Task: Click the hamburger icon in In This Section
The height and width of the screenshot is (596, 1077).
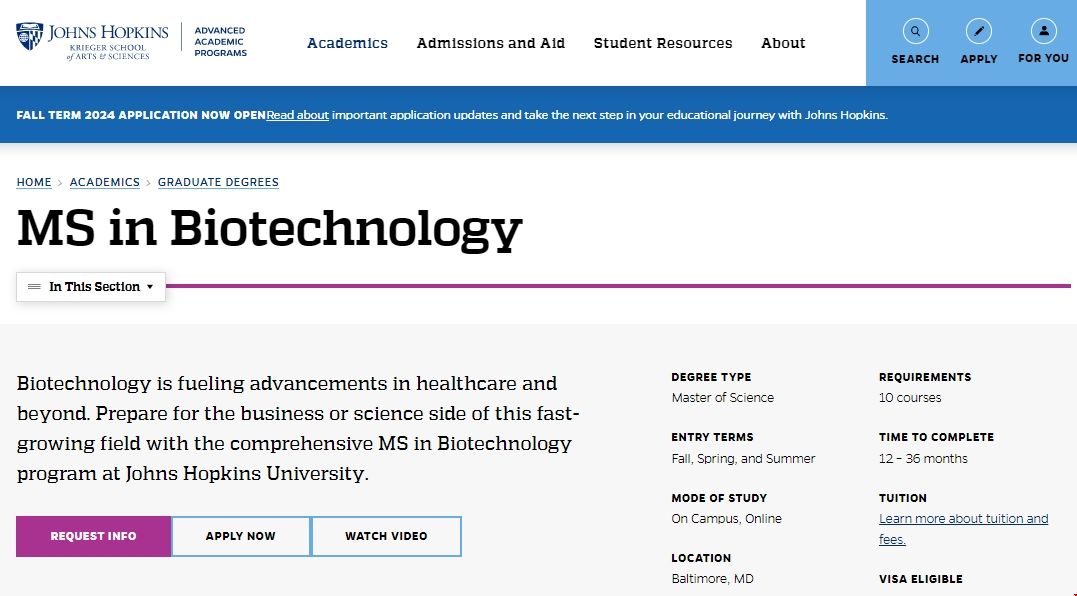Action: 36,287
